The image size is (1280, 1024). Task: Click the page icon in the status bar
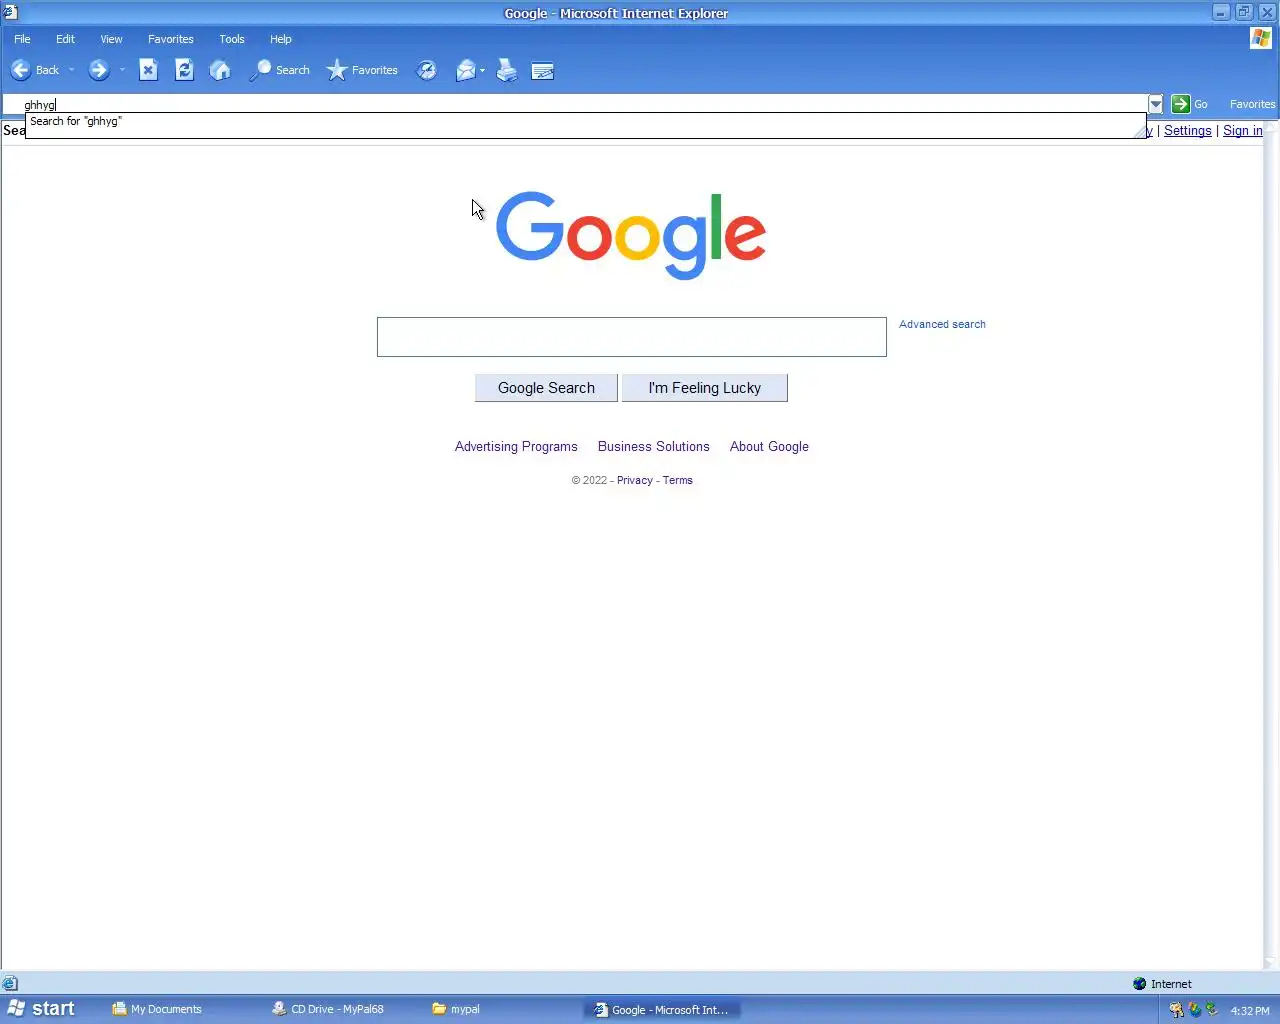tap(10, 984)
